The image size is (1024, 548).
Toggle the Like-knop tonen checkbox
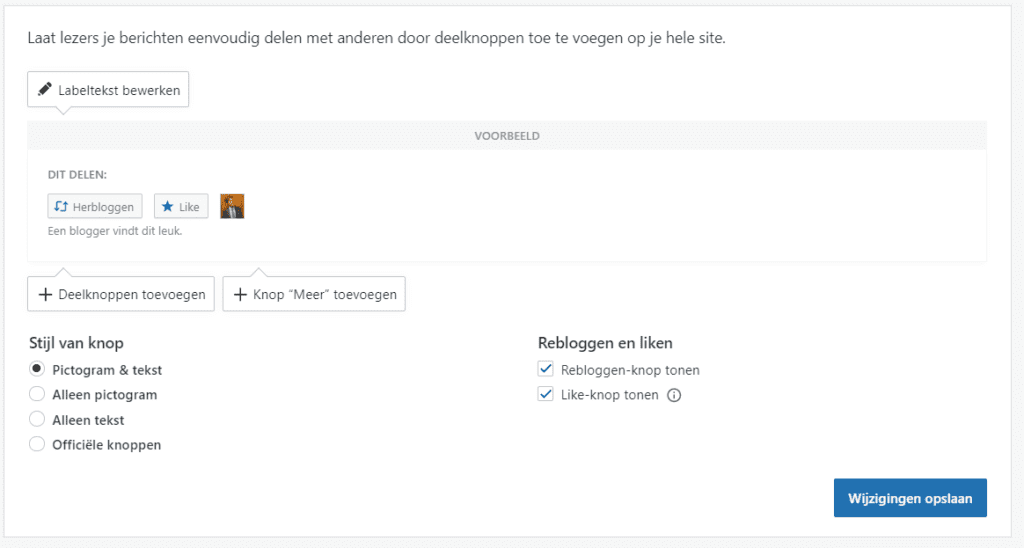pyautogui.click(x=545, y=394)
